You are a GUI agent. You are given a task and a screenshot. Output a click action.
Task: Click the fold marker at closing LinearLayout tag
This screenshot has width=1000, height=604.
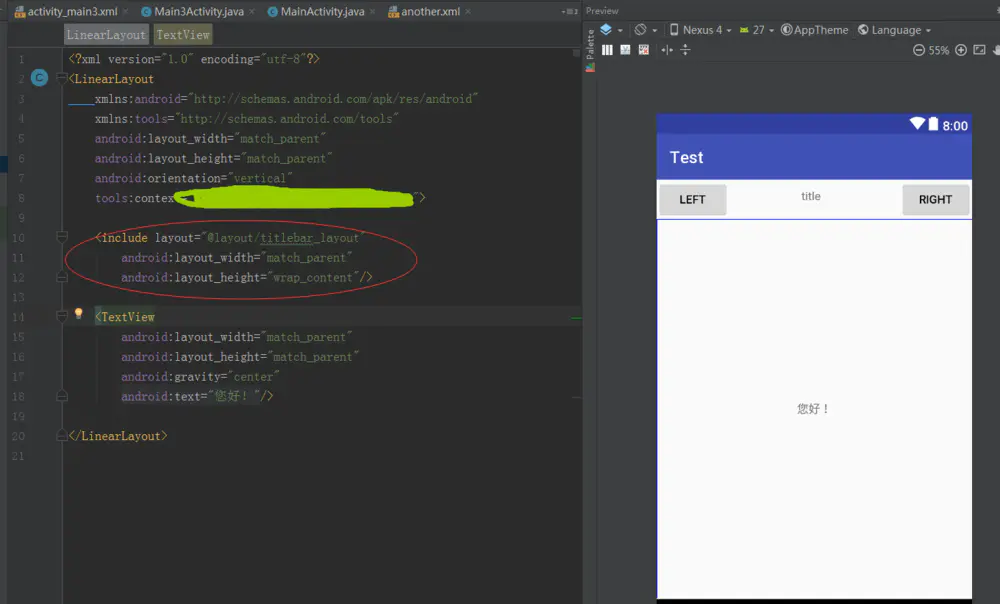point(62,436)
